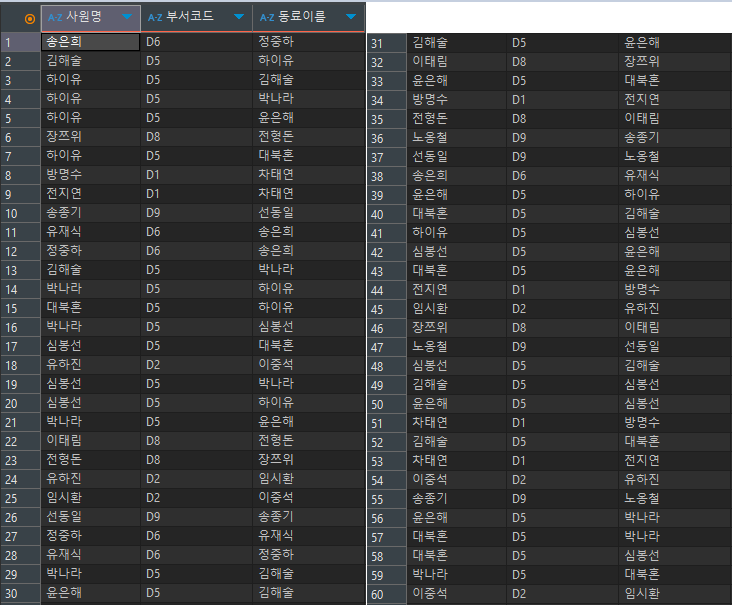Click the 차태연 cell in row 9
This screenshot has height=606, width=732.
tap(309, 194)
